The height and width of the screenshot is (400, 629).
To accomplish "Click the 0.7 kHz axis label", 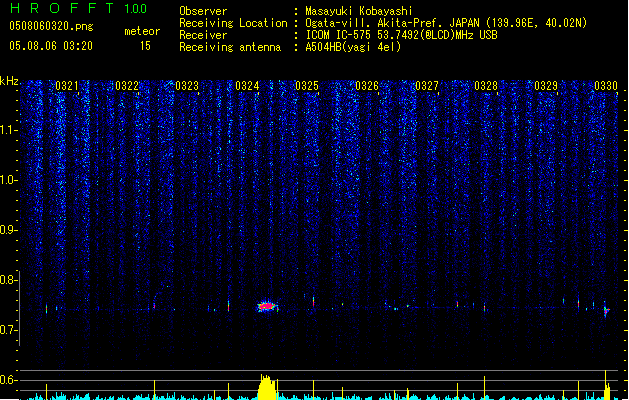I will coord(8,330).
